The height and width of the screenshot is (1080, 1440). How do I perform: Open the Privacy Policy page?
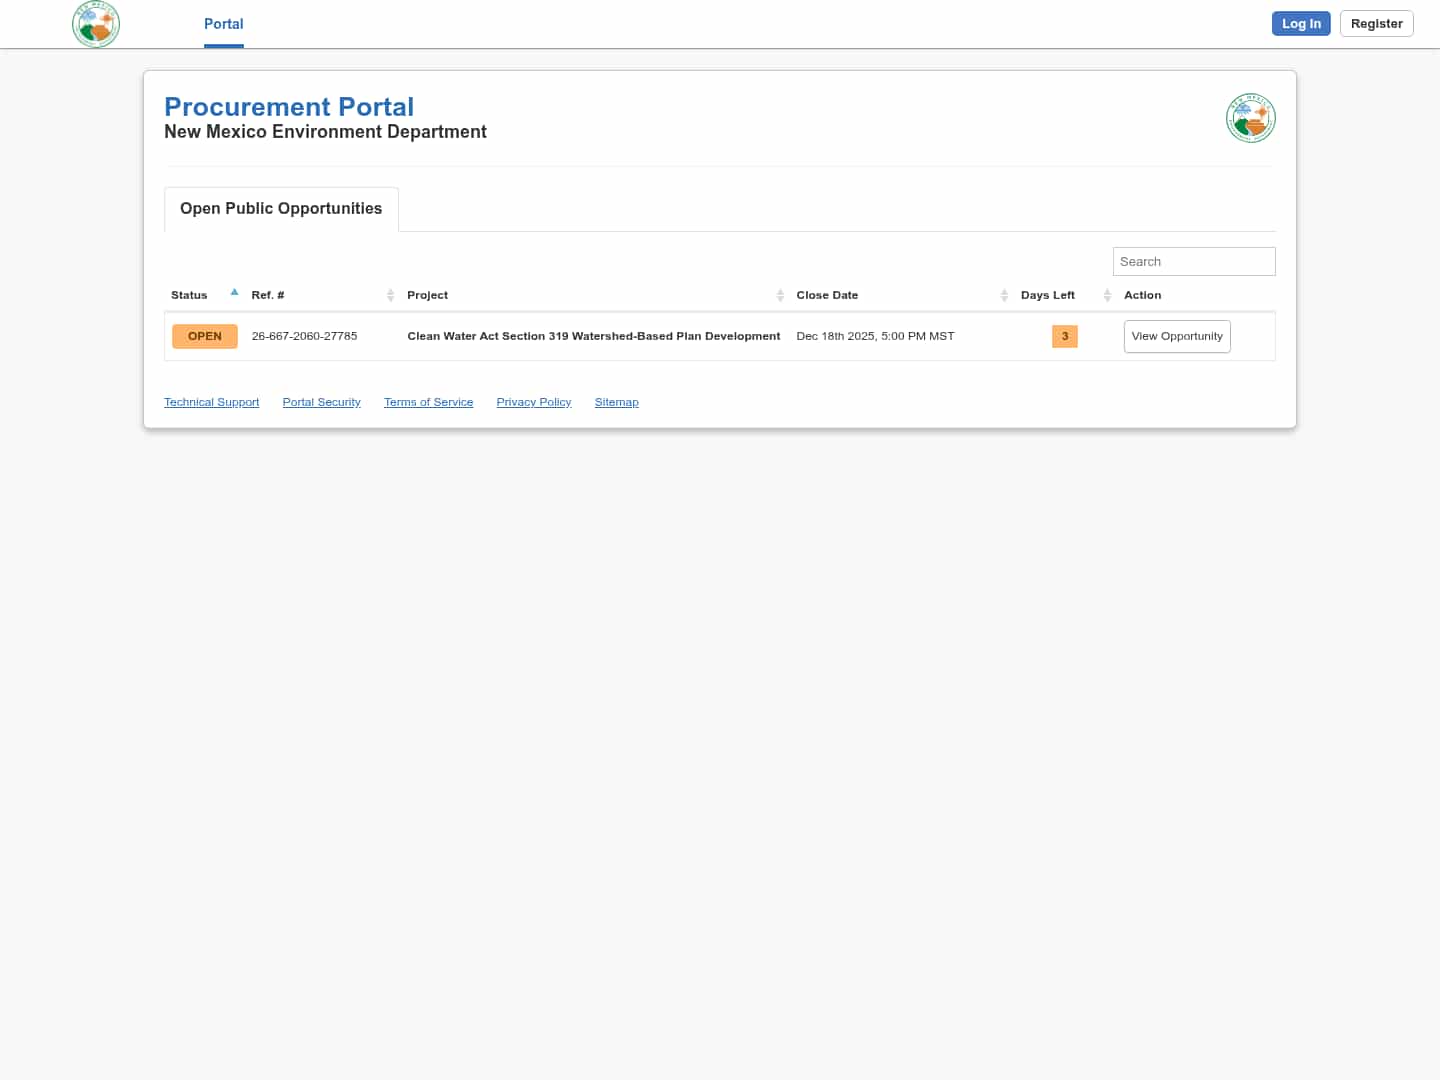(x=533, y=402)
